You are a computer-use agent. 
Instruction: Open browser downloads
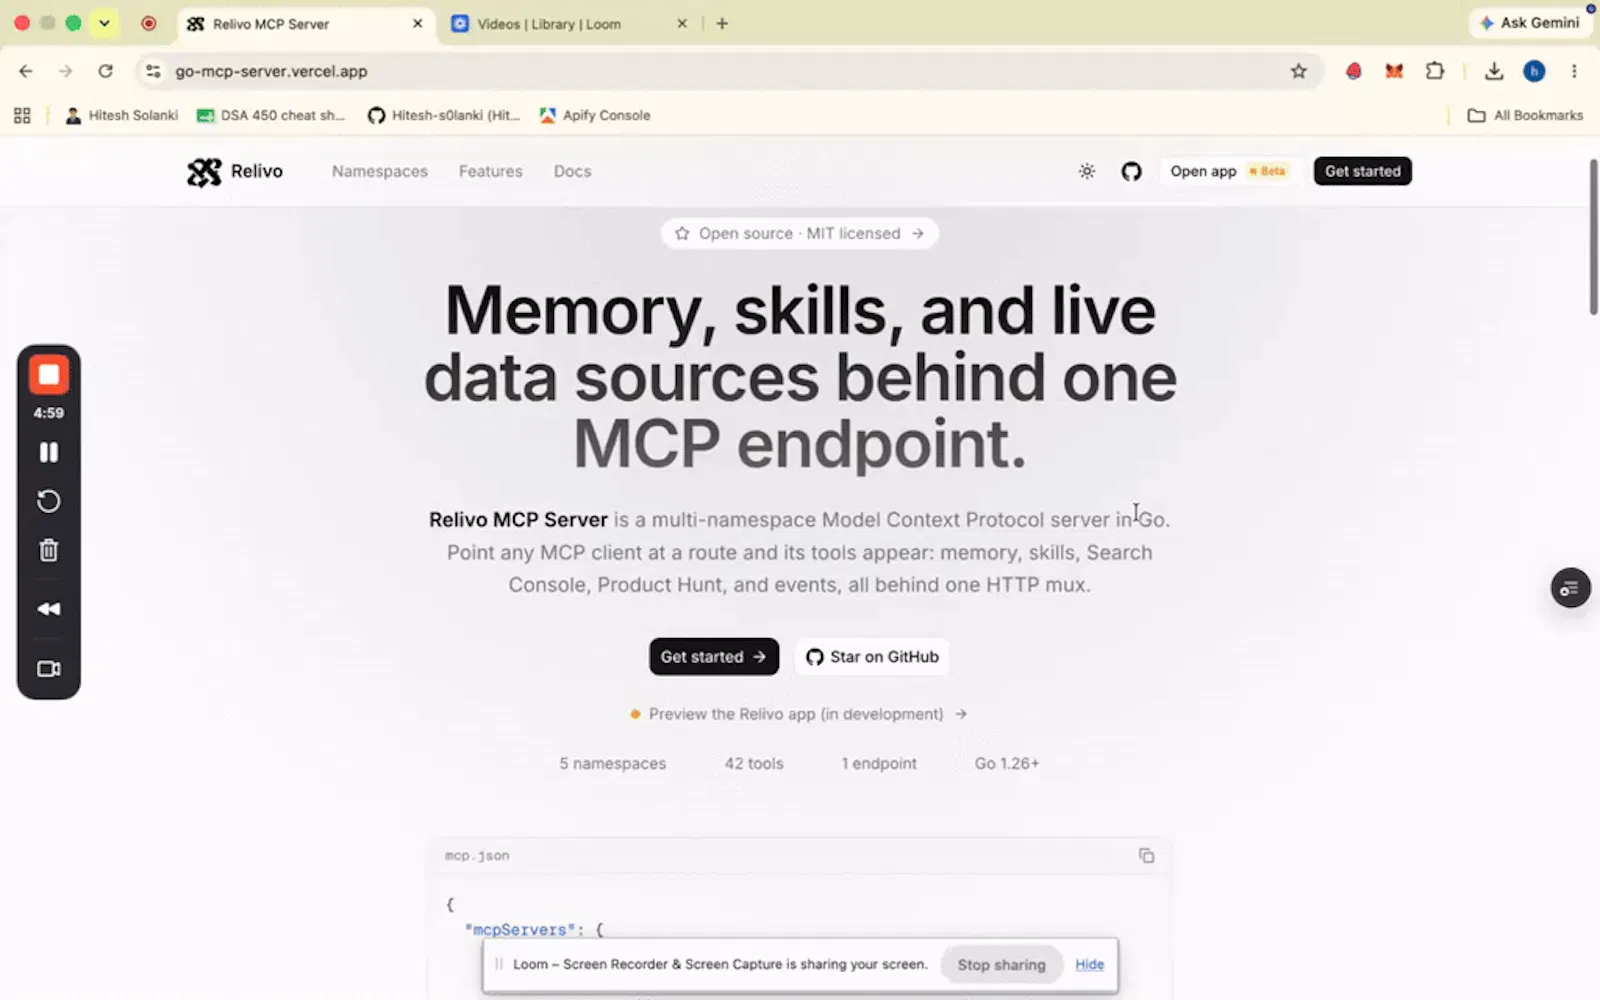point(1494,71)
